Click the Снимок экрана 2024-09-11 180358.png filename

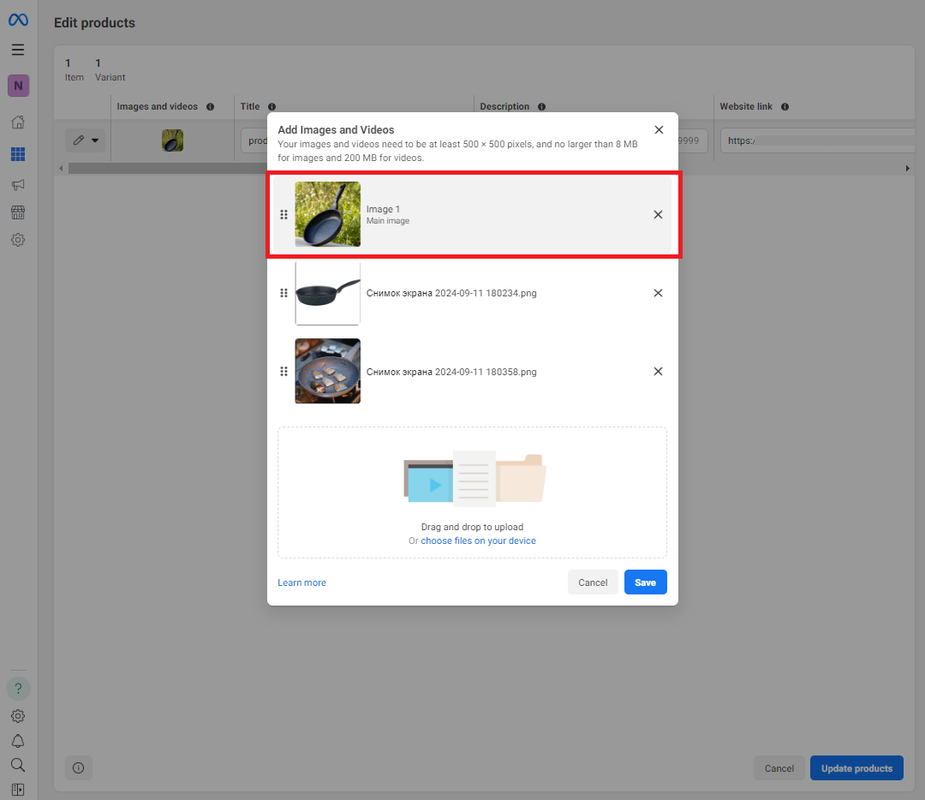tap(451, 372)
